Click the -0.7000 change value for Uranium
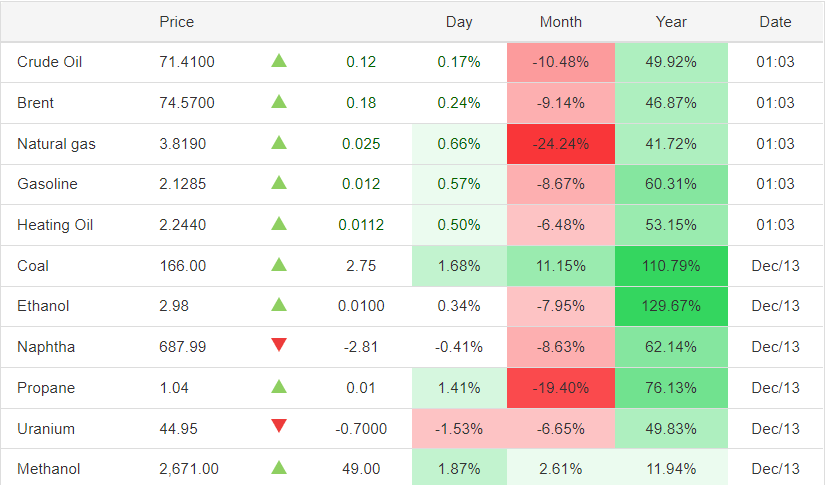The height and width of the screenshot is (485, 825). click(x=361, y=429)
